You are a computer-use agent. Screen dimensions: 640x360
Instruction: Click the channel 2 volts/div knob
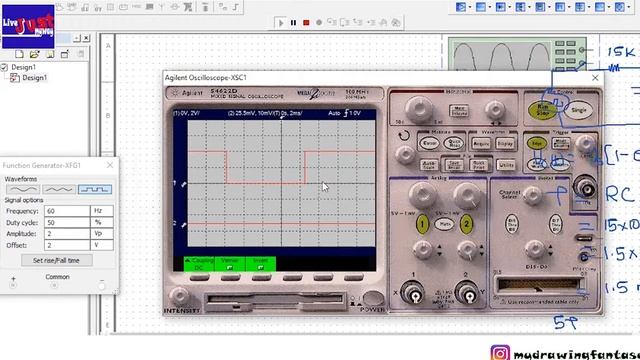click(467, 195)
